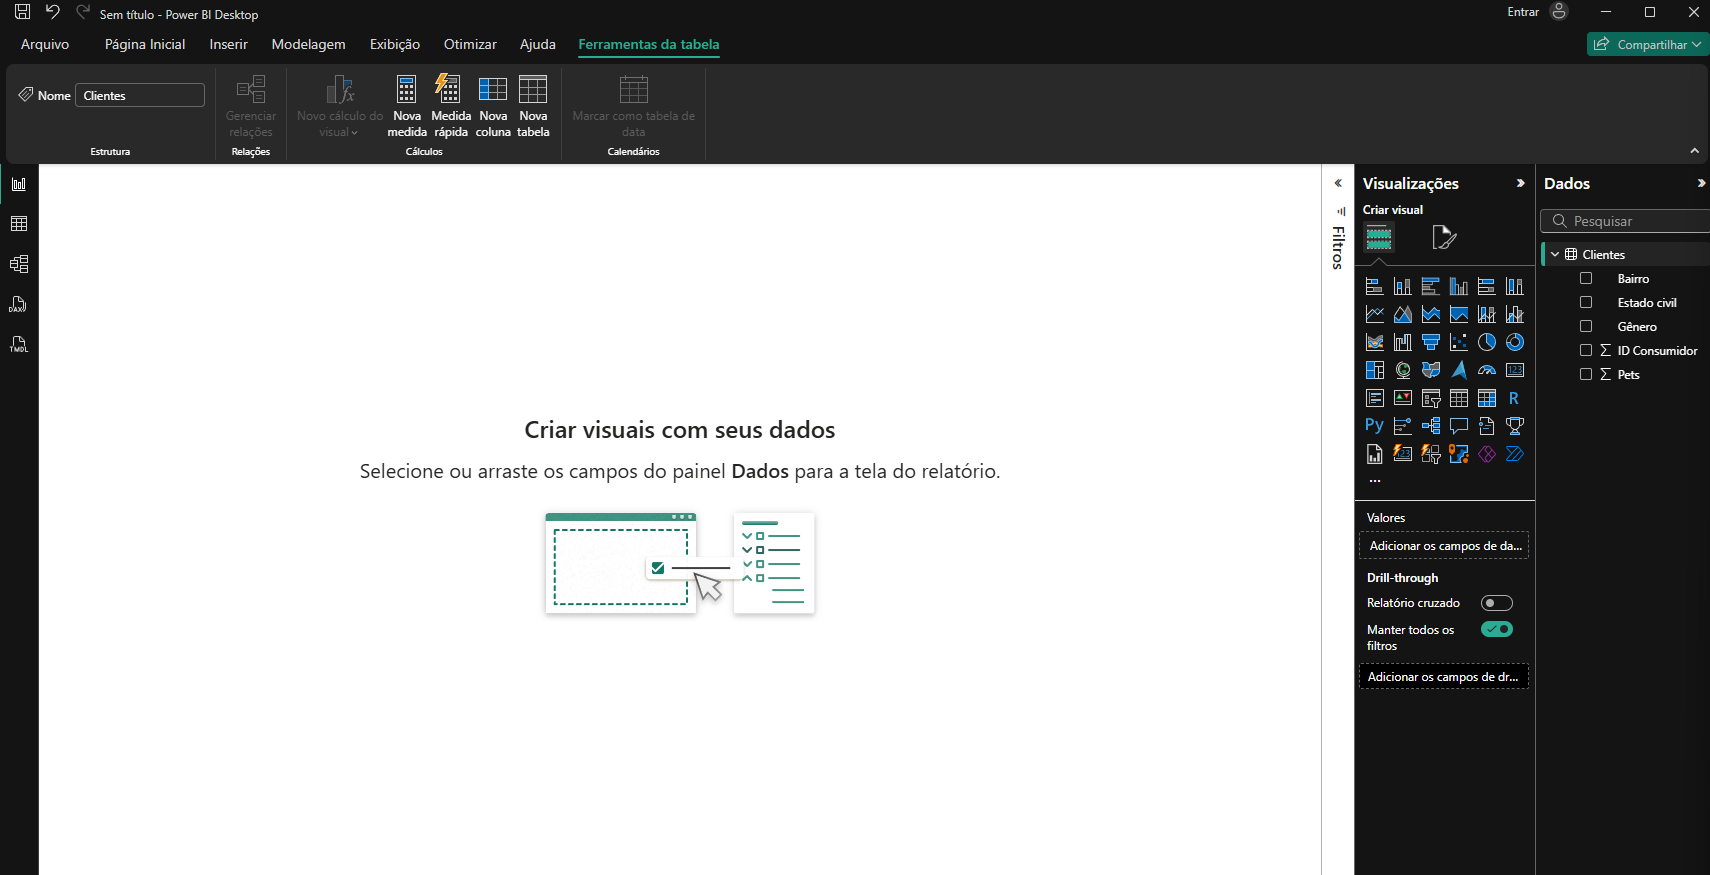Click the Pesquisar search box
Viewport: 1710px width, 875px height.
(1625, 221)
